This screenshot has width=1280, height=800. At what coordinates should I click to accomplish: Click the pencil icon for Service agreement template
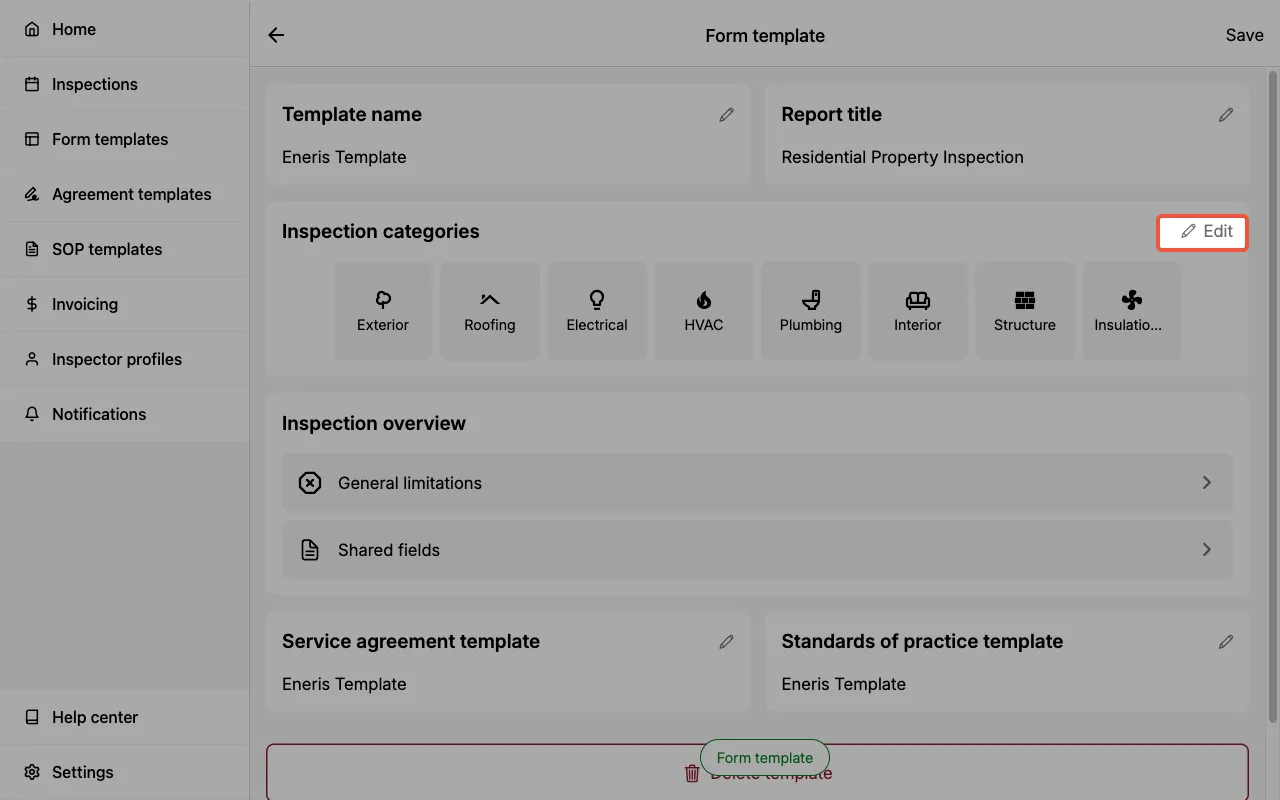727,641
